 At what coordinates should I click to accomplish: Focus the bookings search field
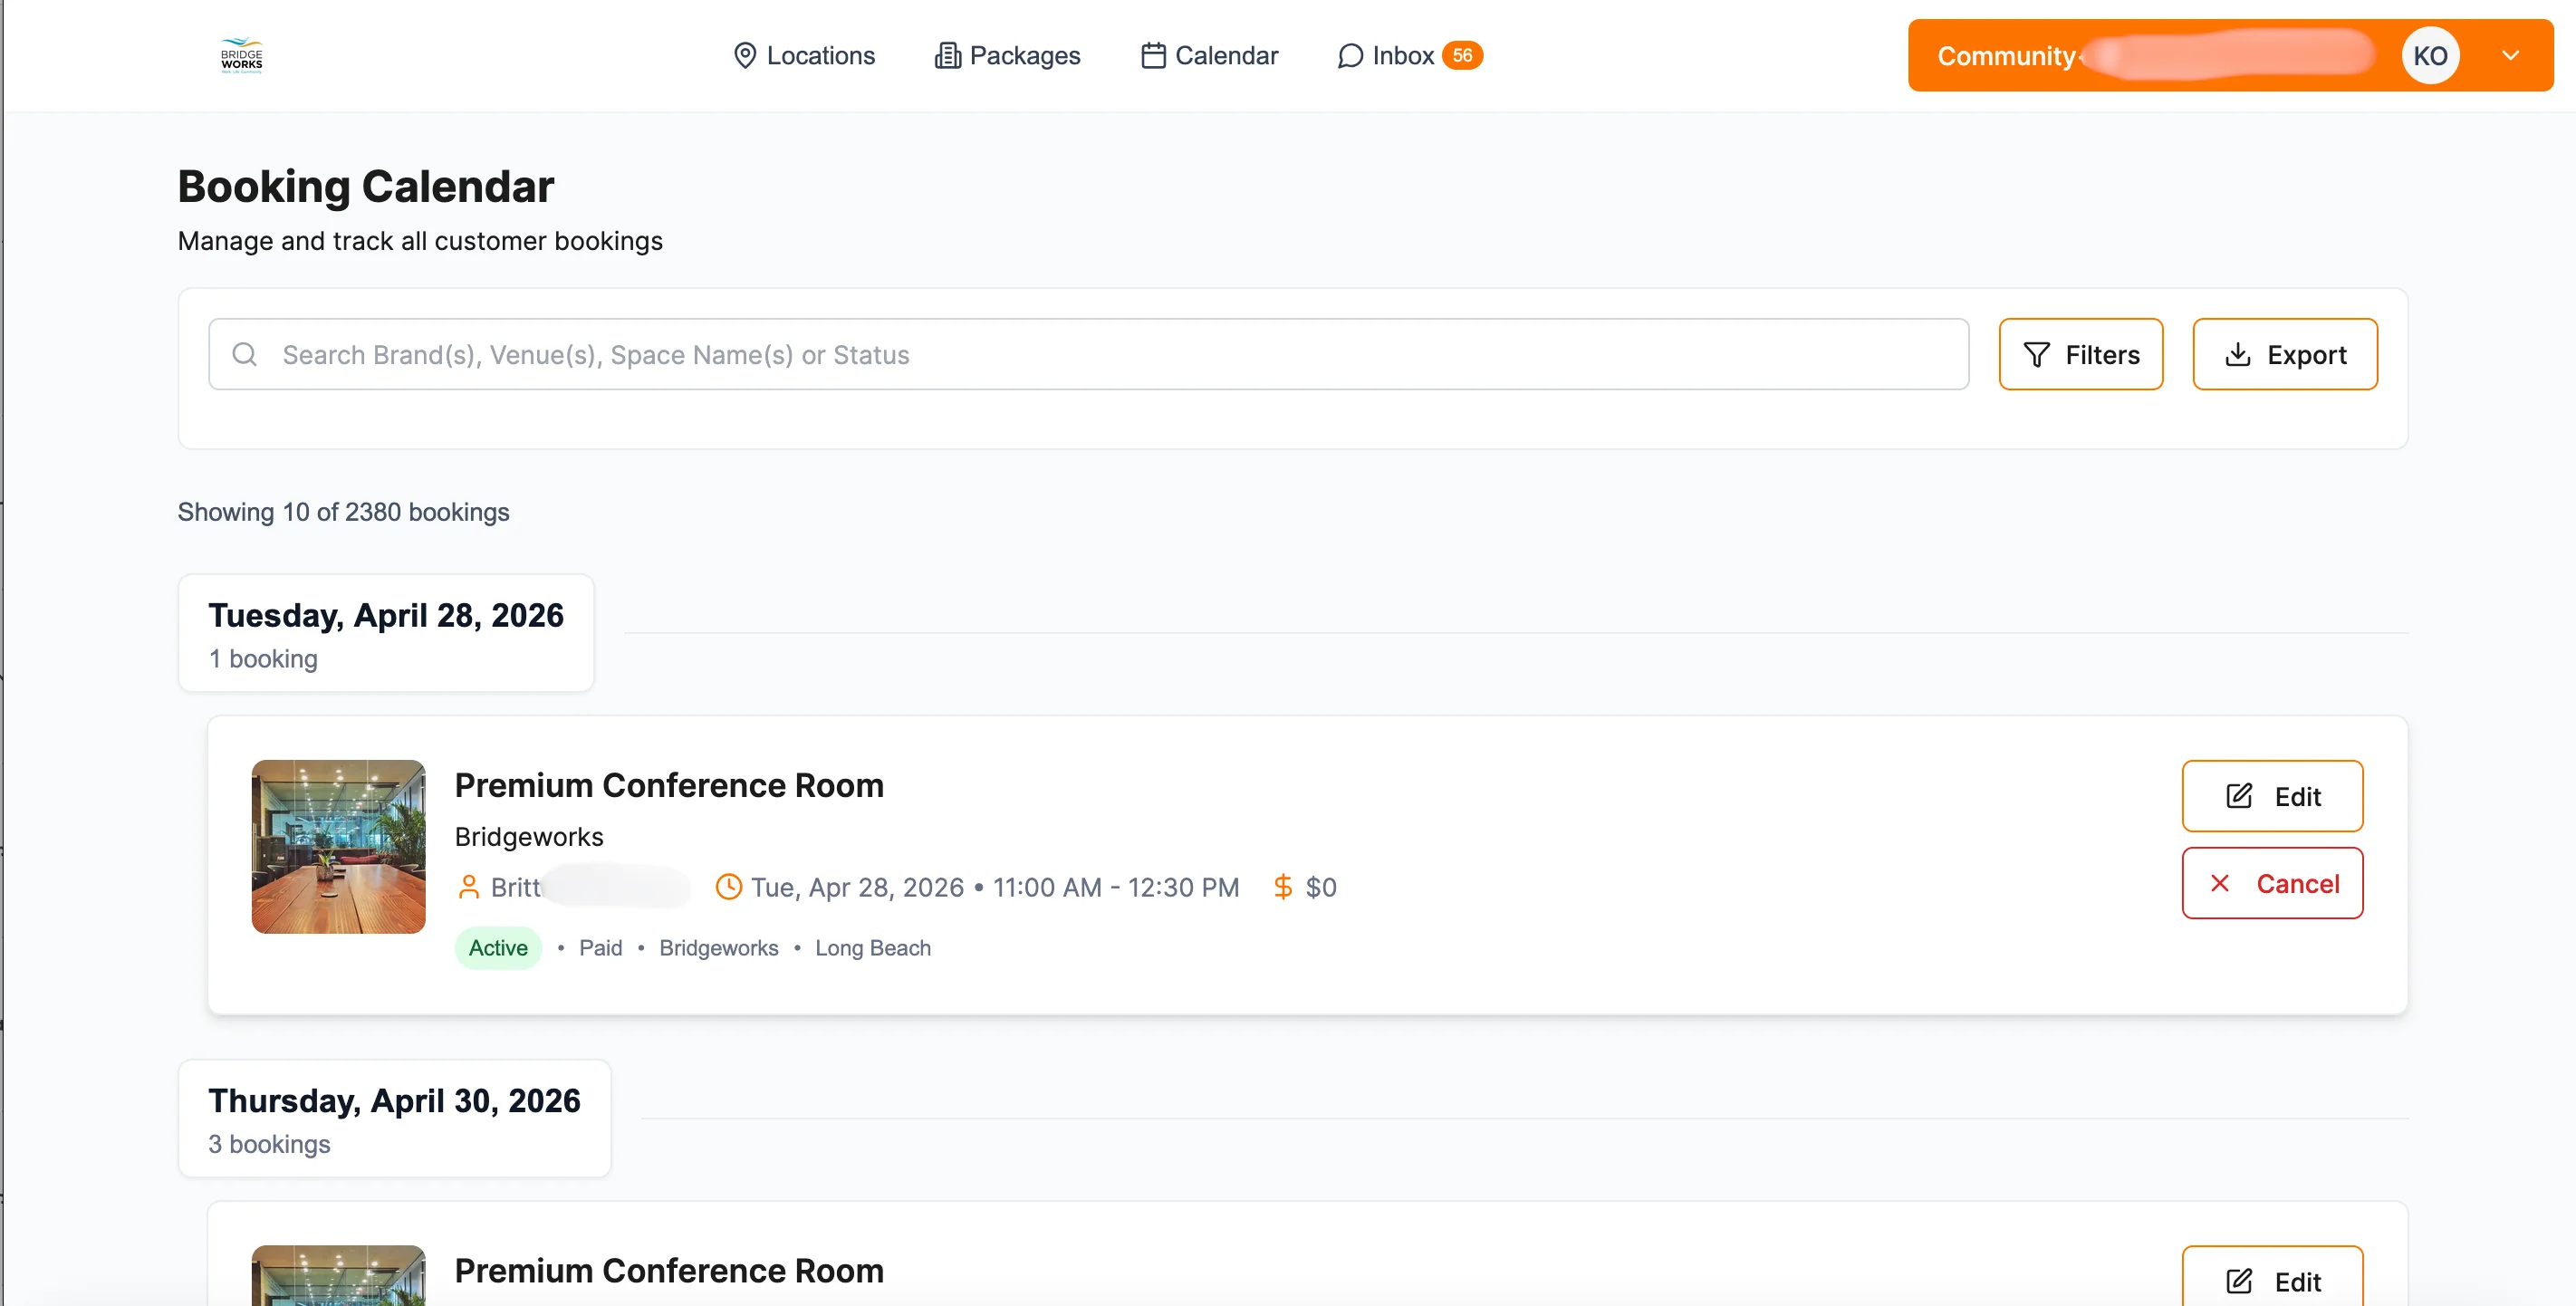click(x=1089, y=355)
